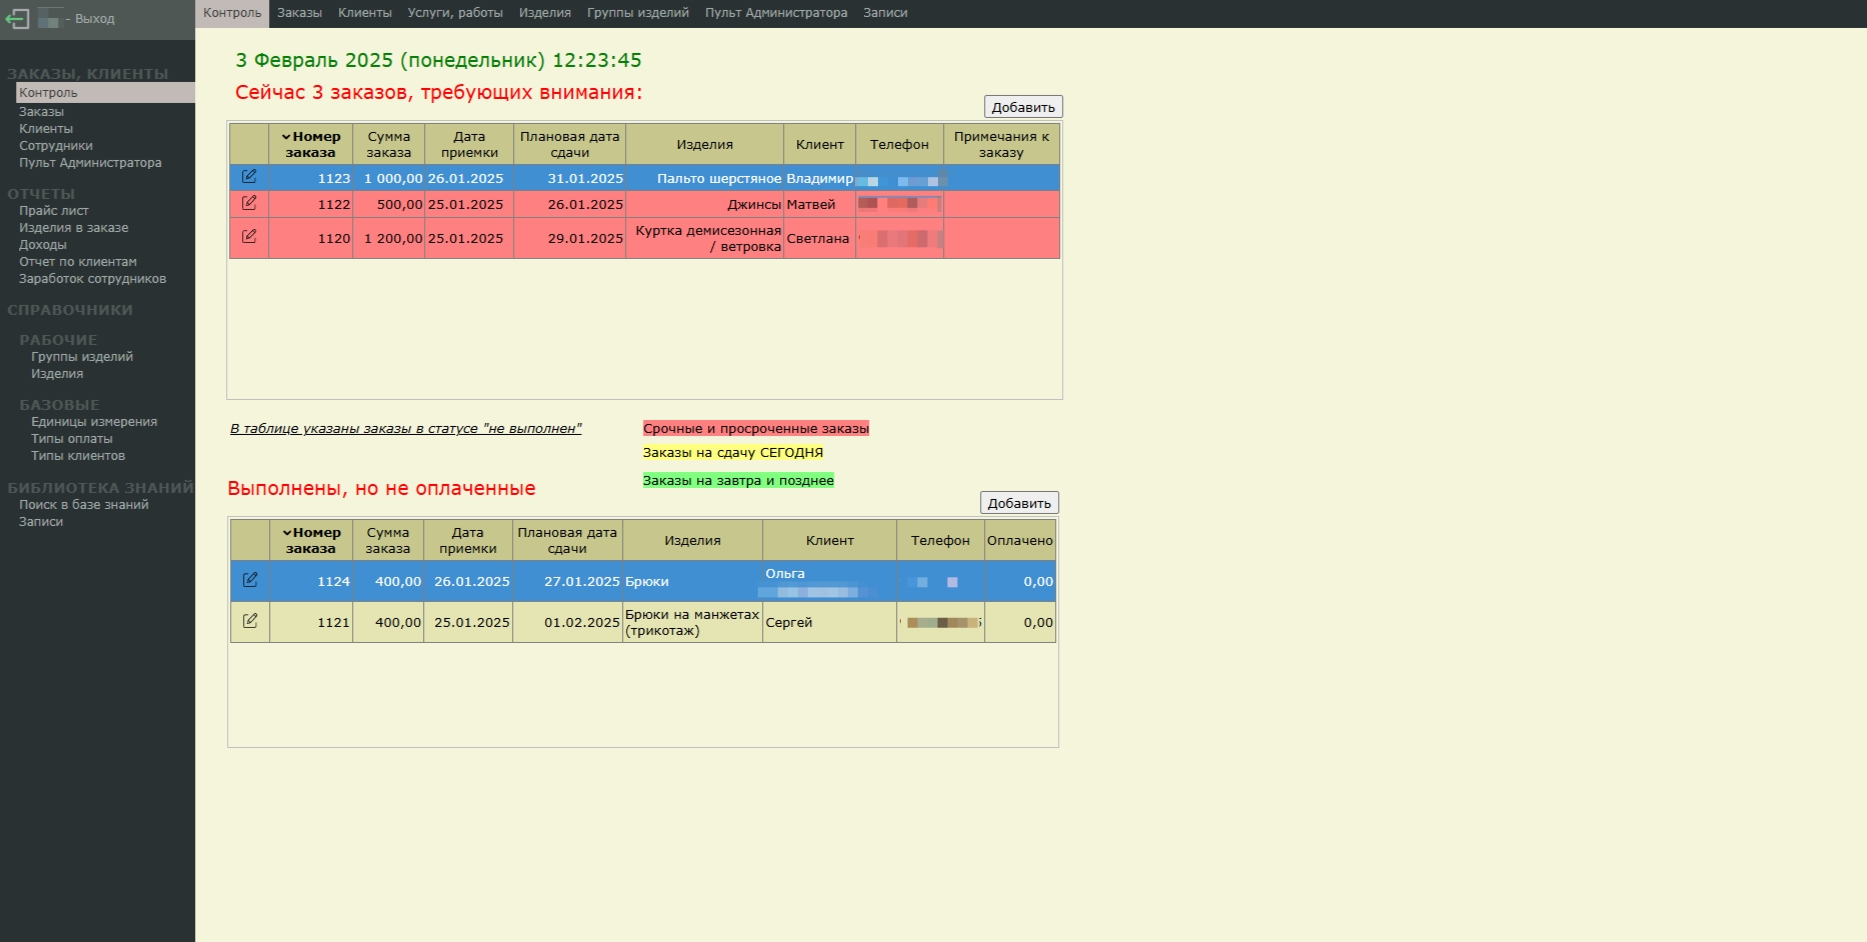Open Группы изделий top menu item
1867x942 pixels.
(x=637, y=13)
